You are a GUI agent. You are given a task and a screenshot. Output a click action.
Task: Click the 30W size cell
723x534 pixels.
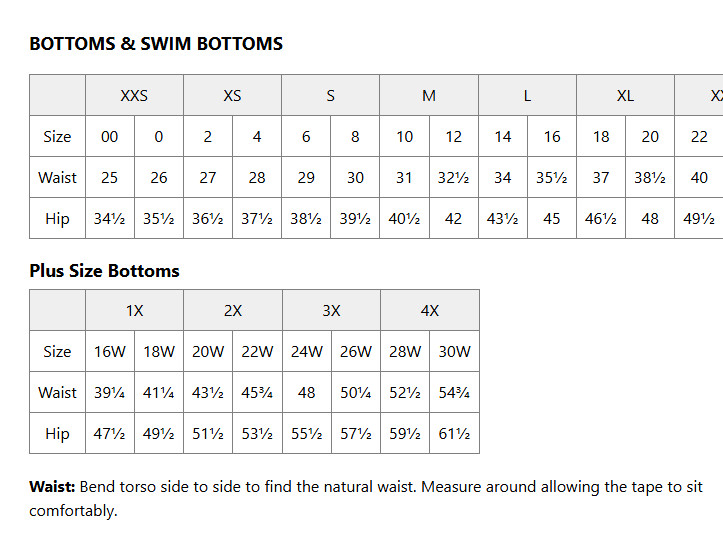[x=454, y=352]
